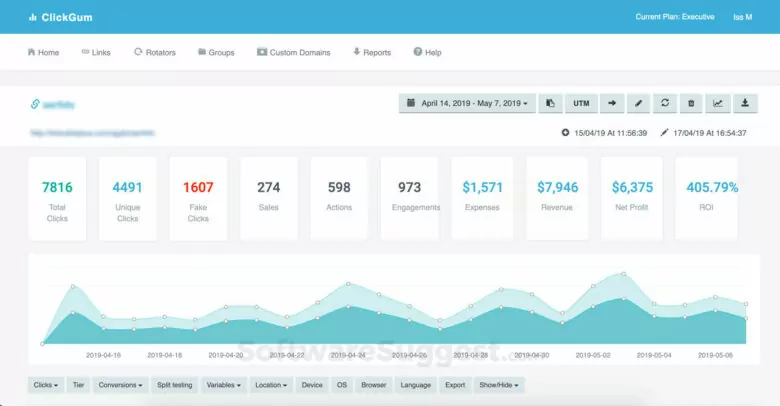Open the line chart icon button

pos(718,103)
